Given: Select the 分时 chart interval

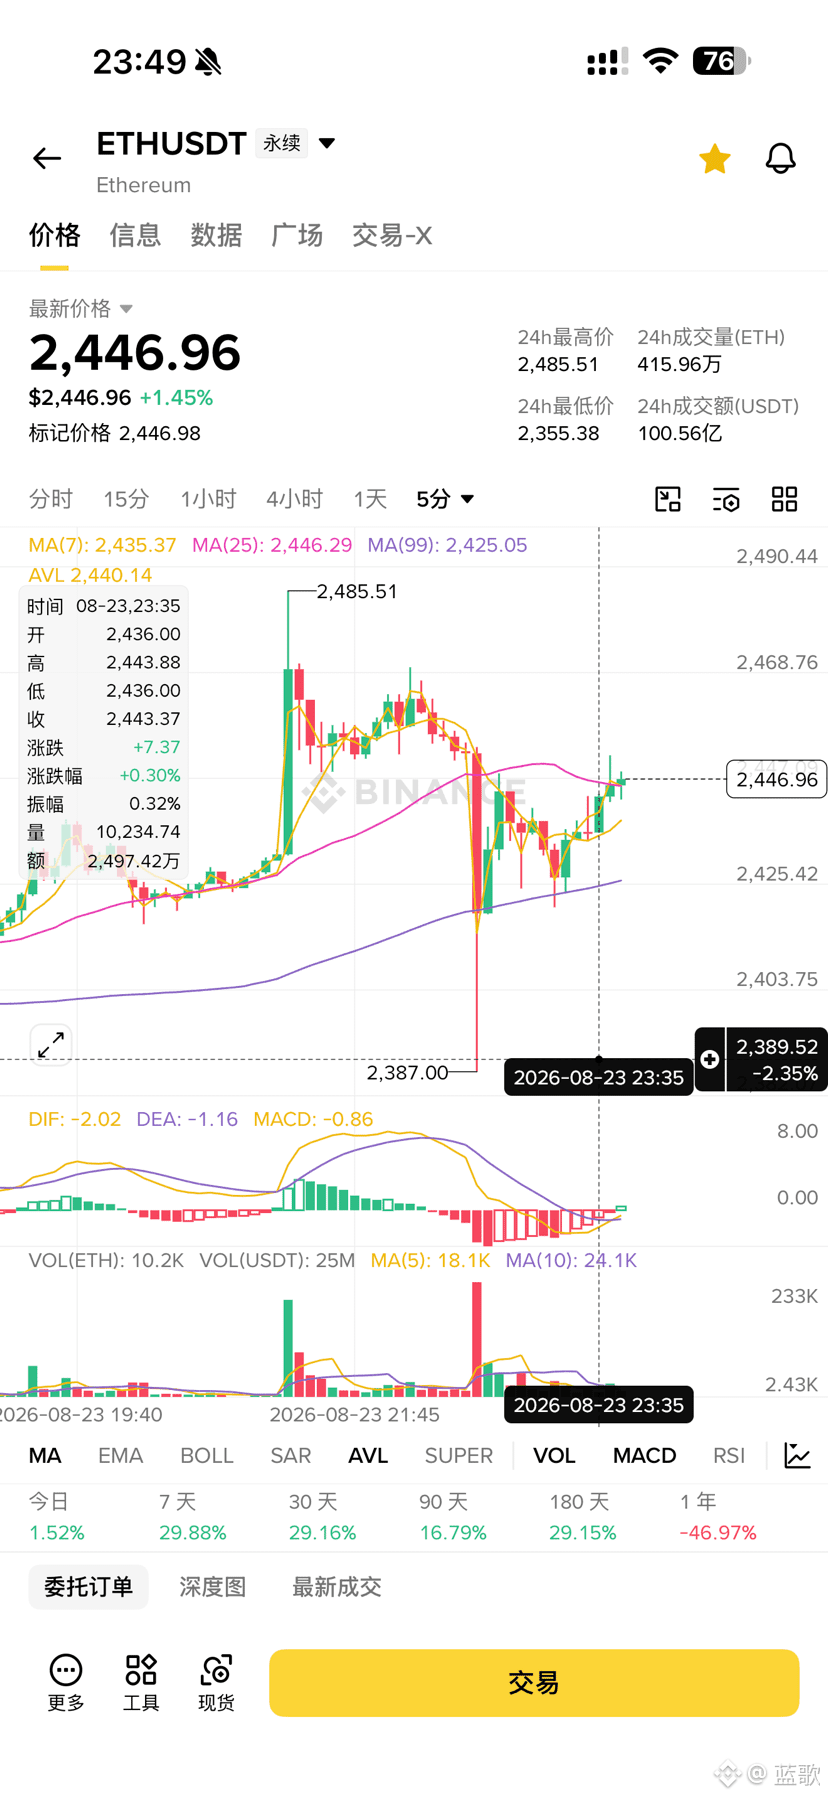Looking at the screenshot, I should tap(51, 499).
